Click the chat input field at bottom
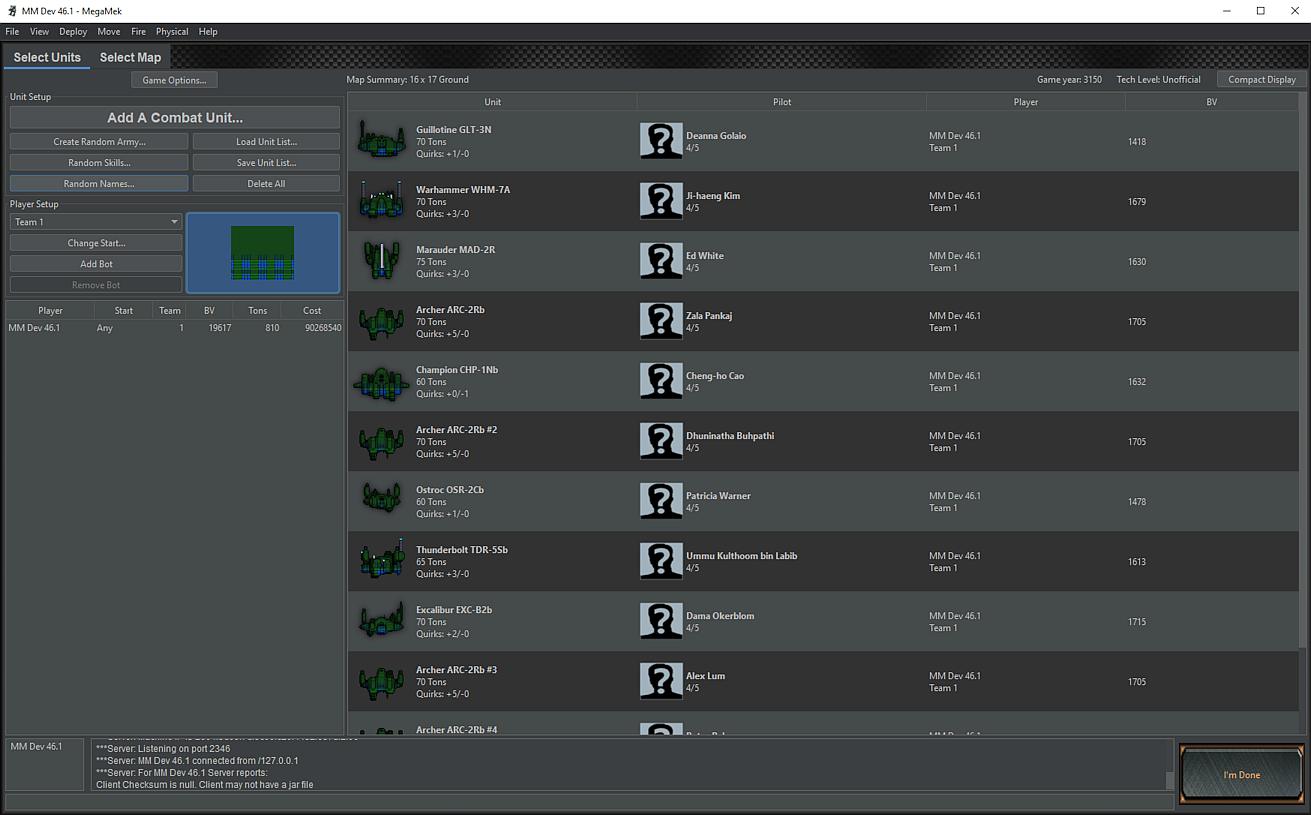 coord(588,802)
